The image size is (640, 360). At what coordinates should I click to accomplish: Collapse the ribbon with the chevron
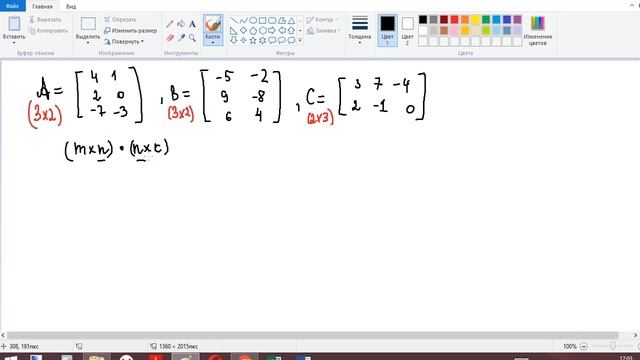[x=632, y=5]
